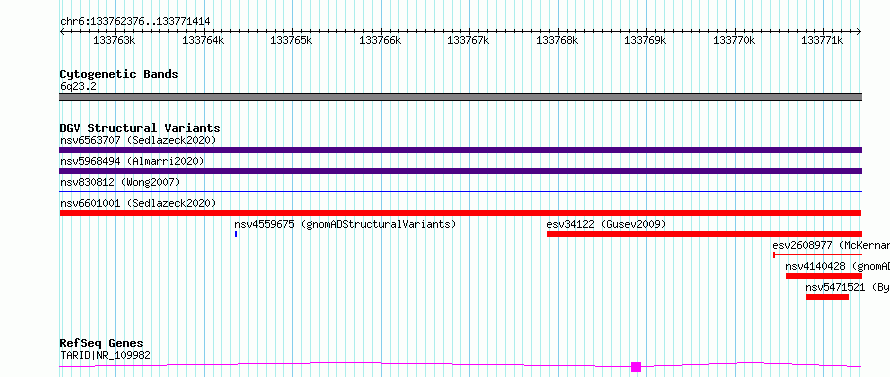Click the red bar below nsv6601001
This screenshot has height=377, width=890.
tap(460, 213)
